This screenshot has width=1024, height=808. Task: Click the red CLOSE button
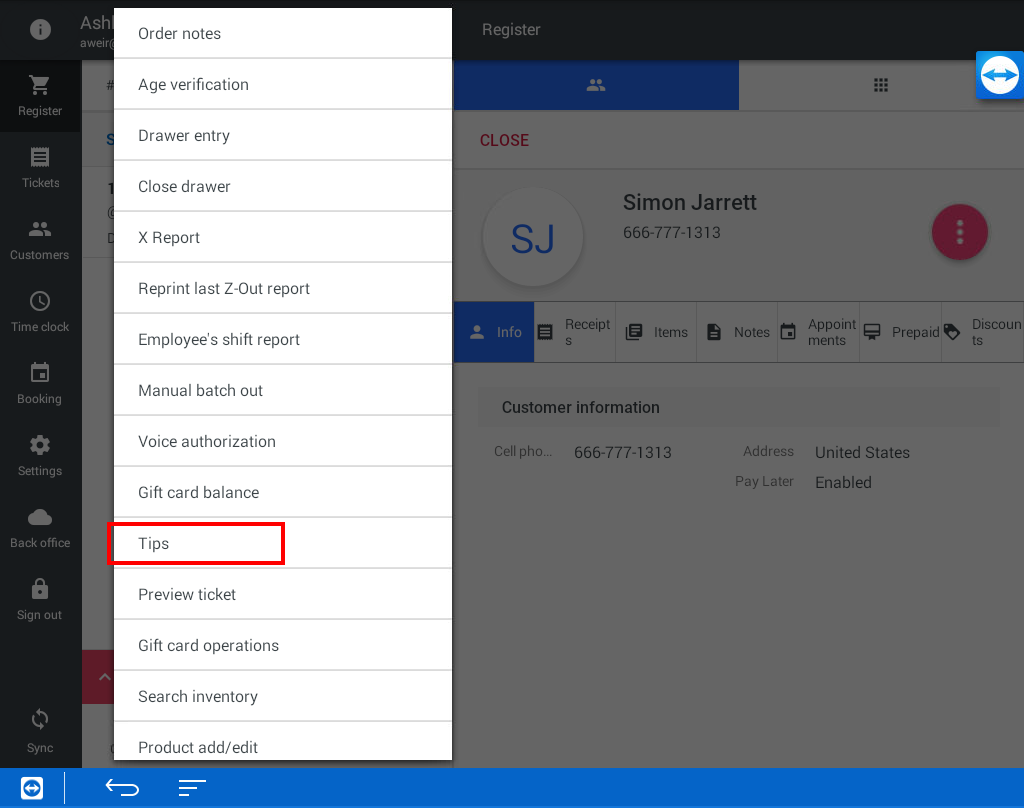(x=504, y=140)
